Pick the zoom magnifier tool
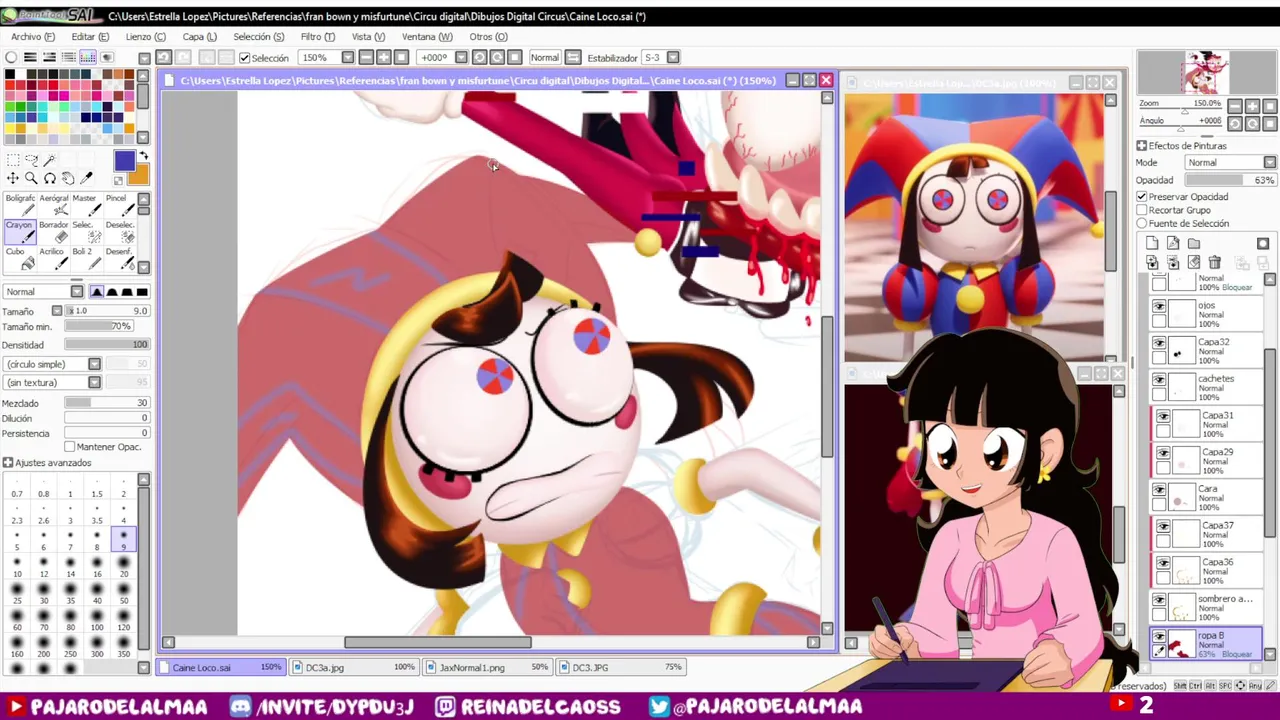 pos(31,178)
